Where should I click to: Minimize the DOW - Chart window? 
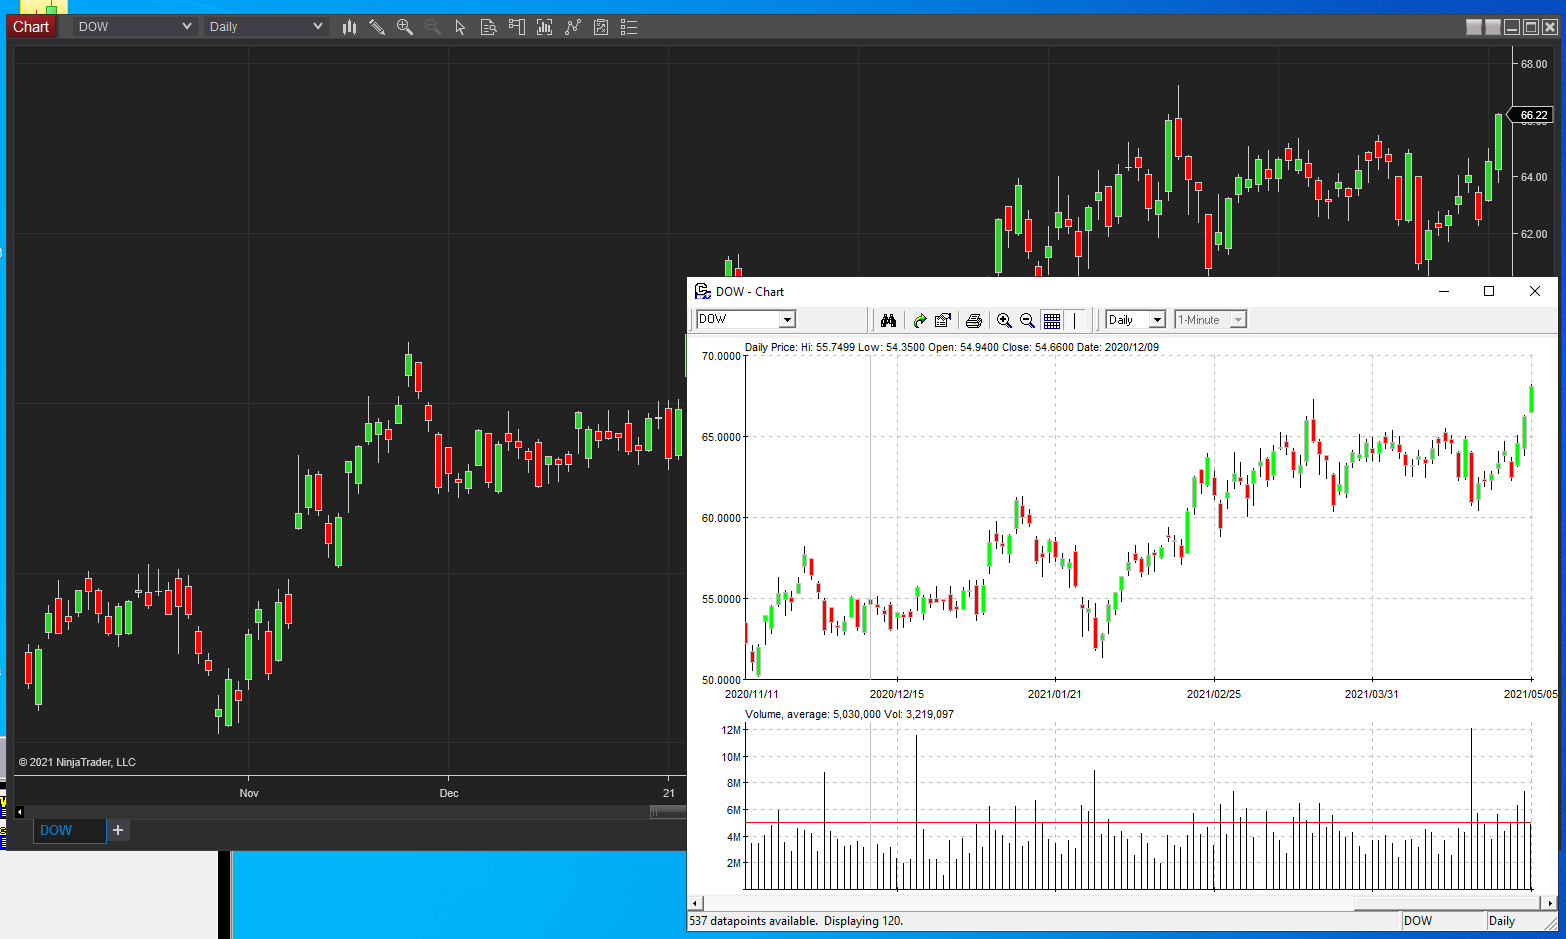click(x=1444, y=291)
